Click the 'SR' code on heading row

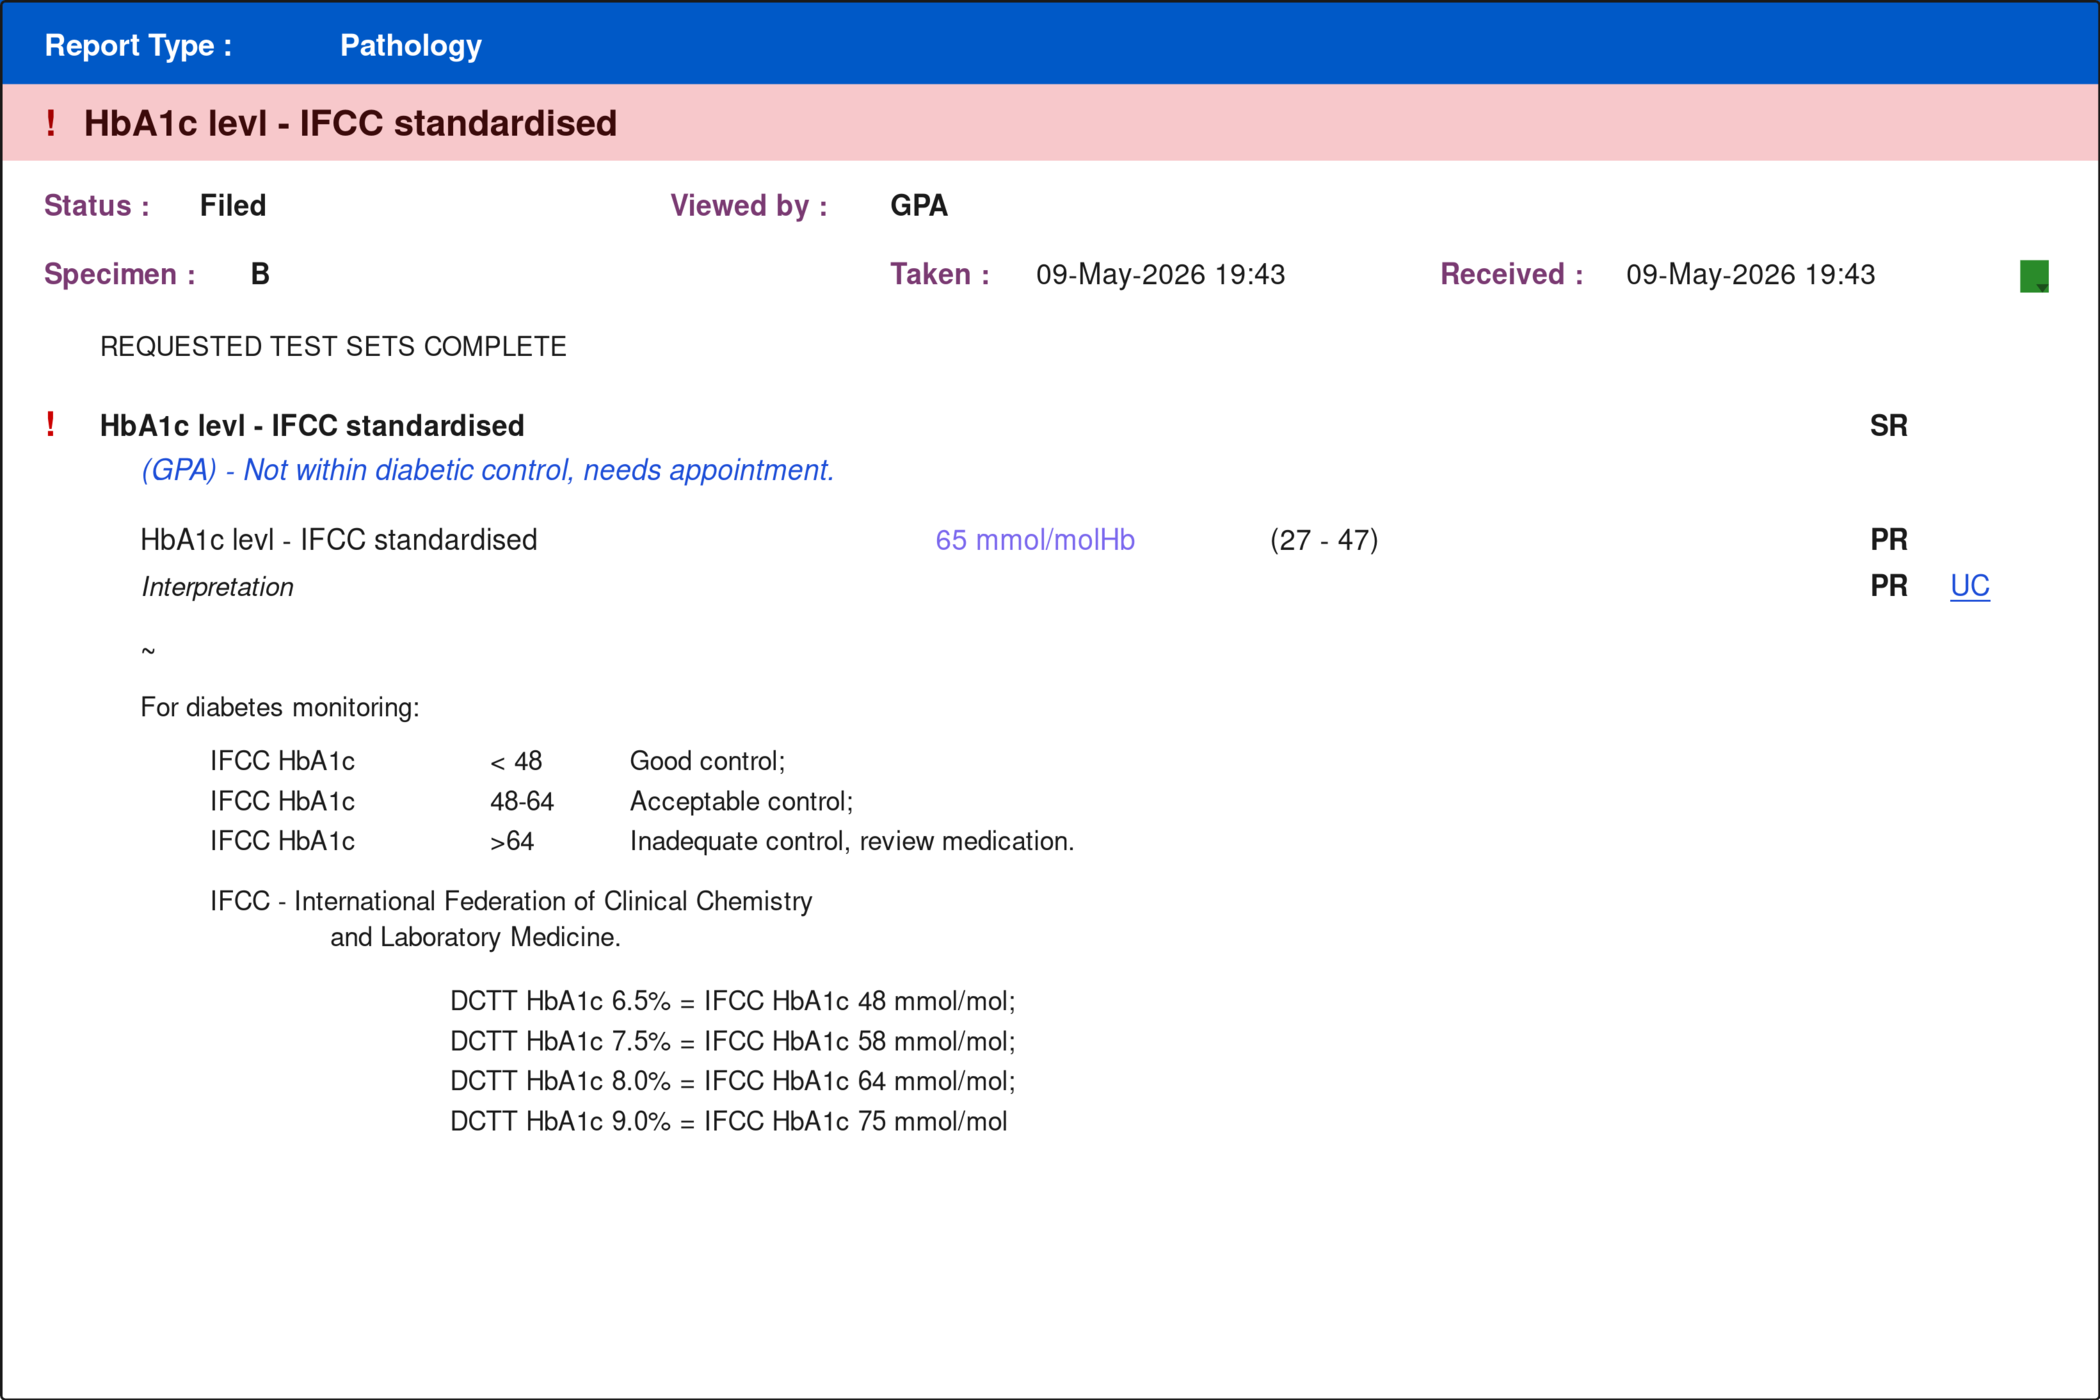pyautogui.click(x=1889, y=426)
